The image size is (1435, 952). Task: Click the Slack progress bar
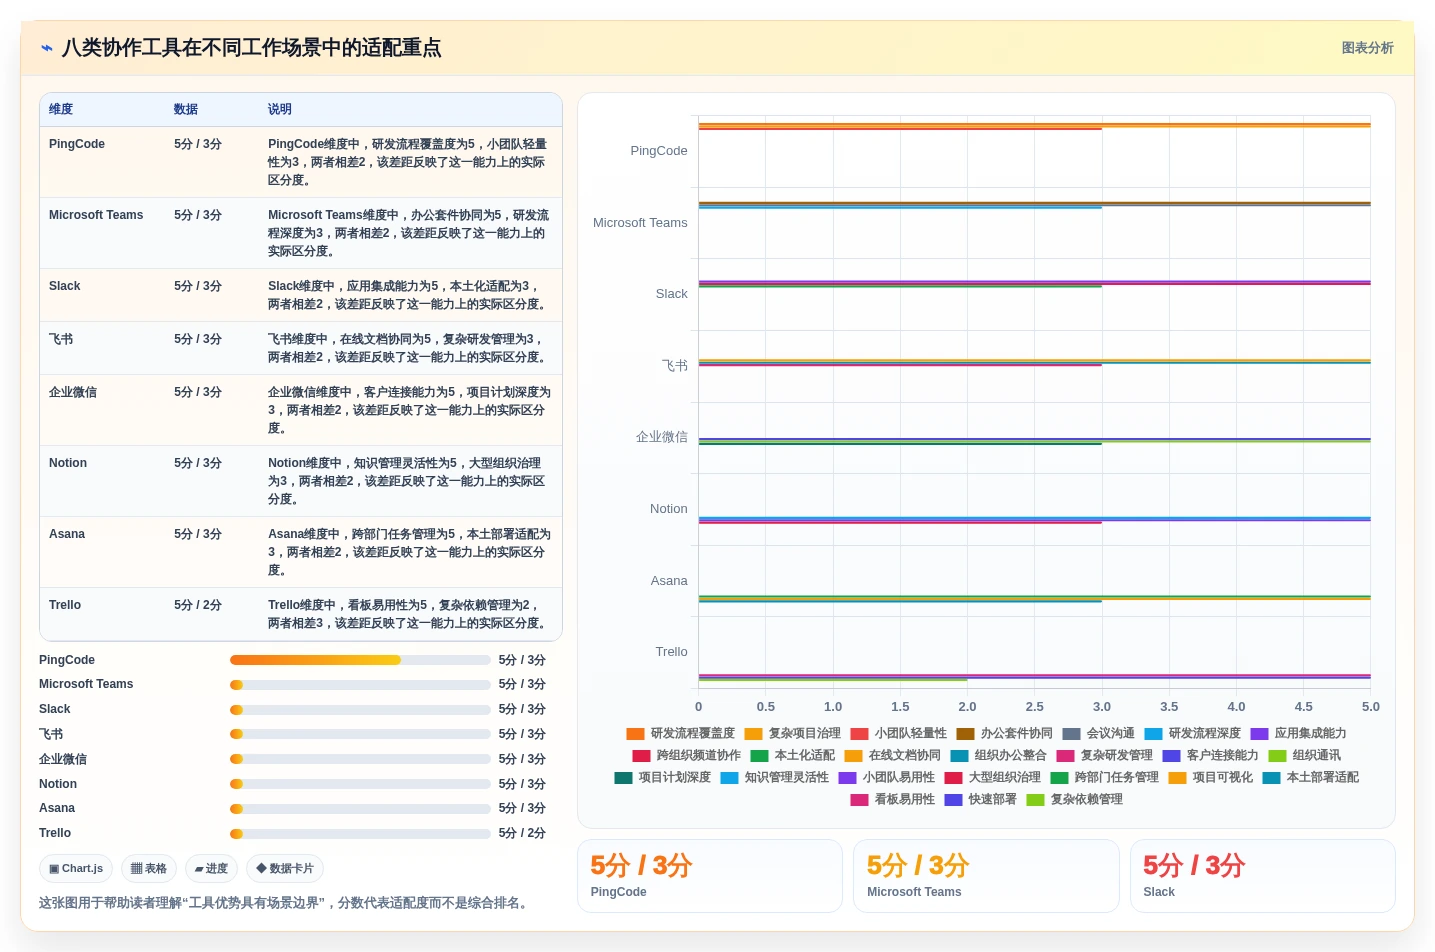360,710
